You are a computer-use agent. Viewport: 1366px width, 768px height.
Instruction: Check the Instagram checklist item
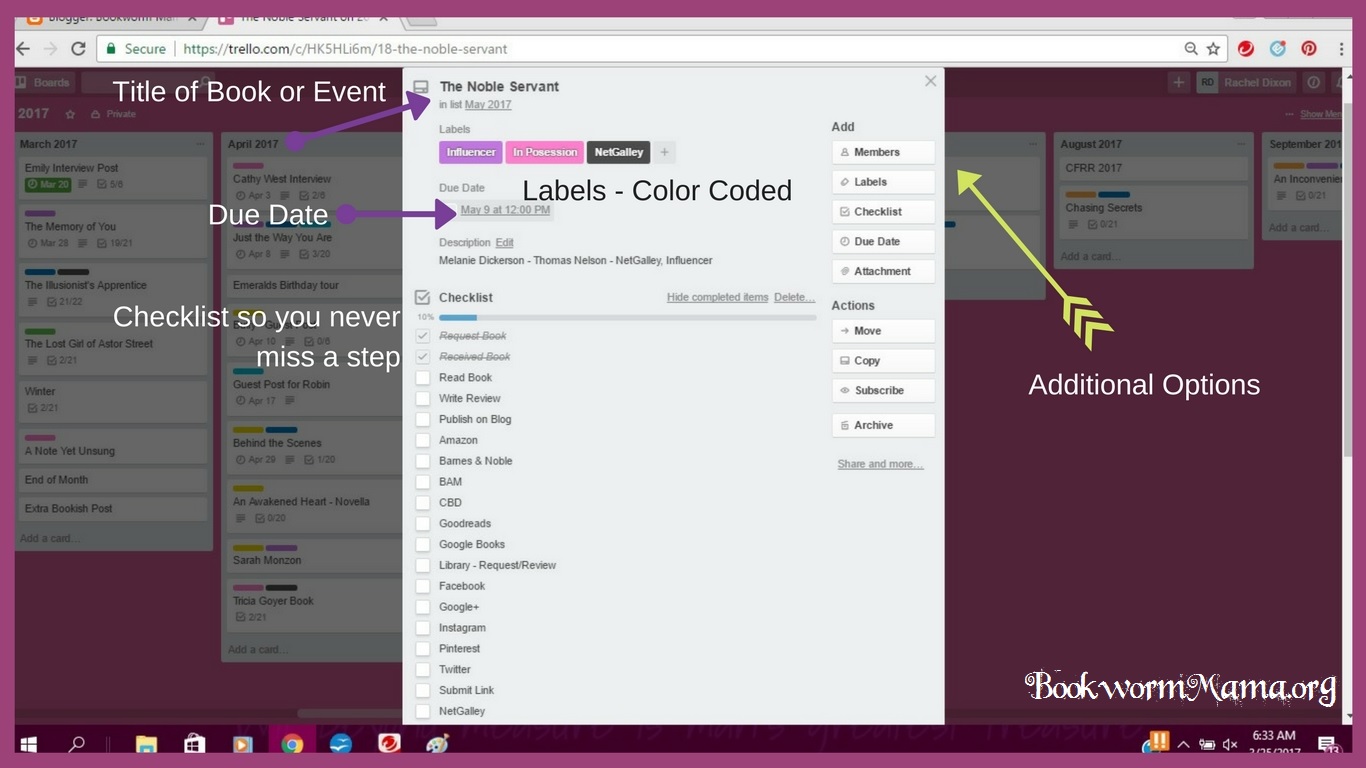pos(422,628)
